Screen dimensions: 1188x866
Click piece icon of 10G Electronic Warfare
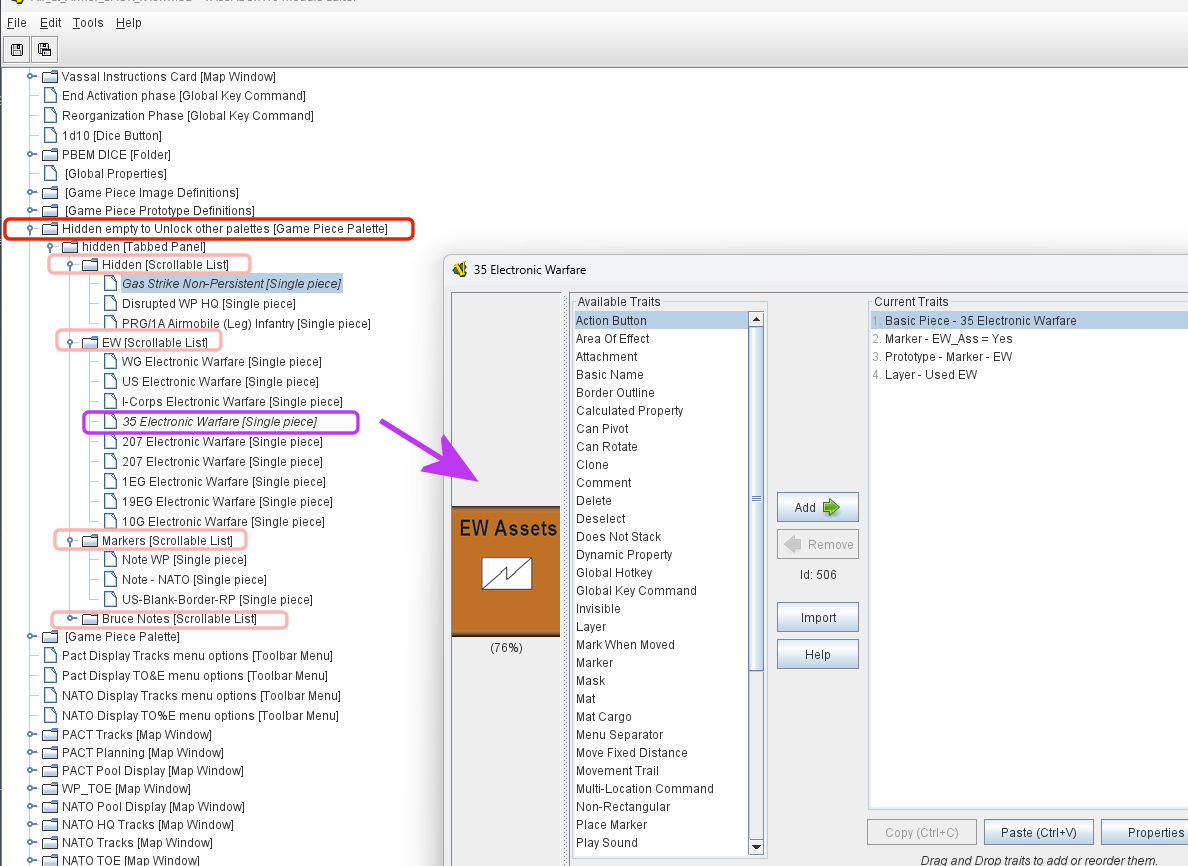pyautogui.click(x=110, y=521)
